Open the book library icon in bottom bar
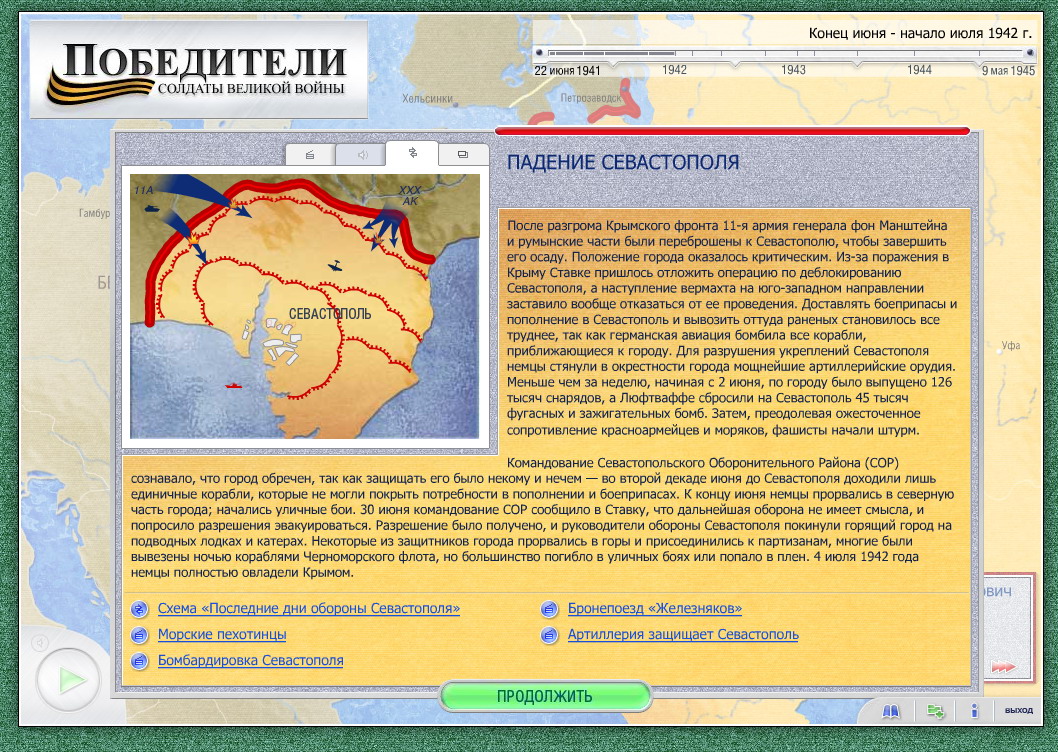Viewport: 1058px width, 752px height. (891, 711)
